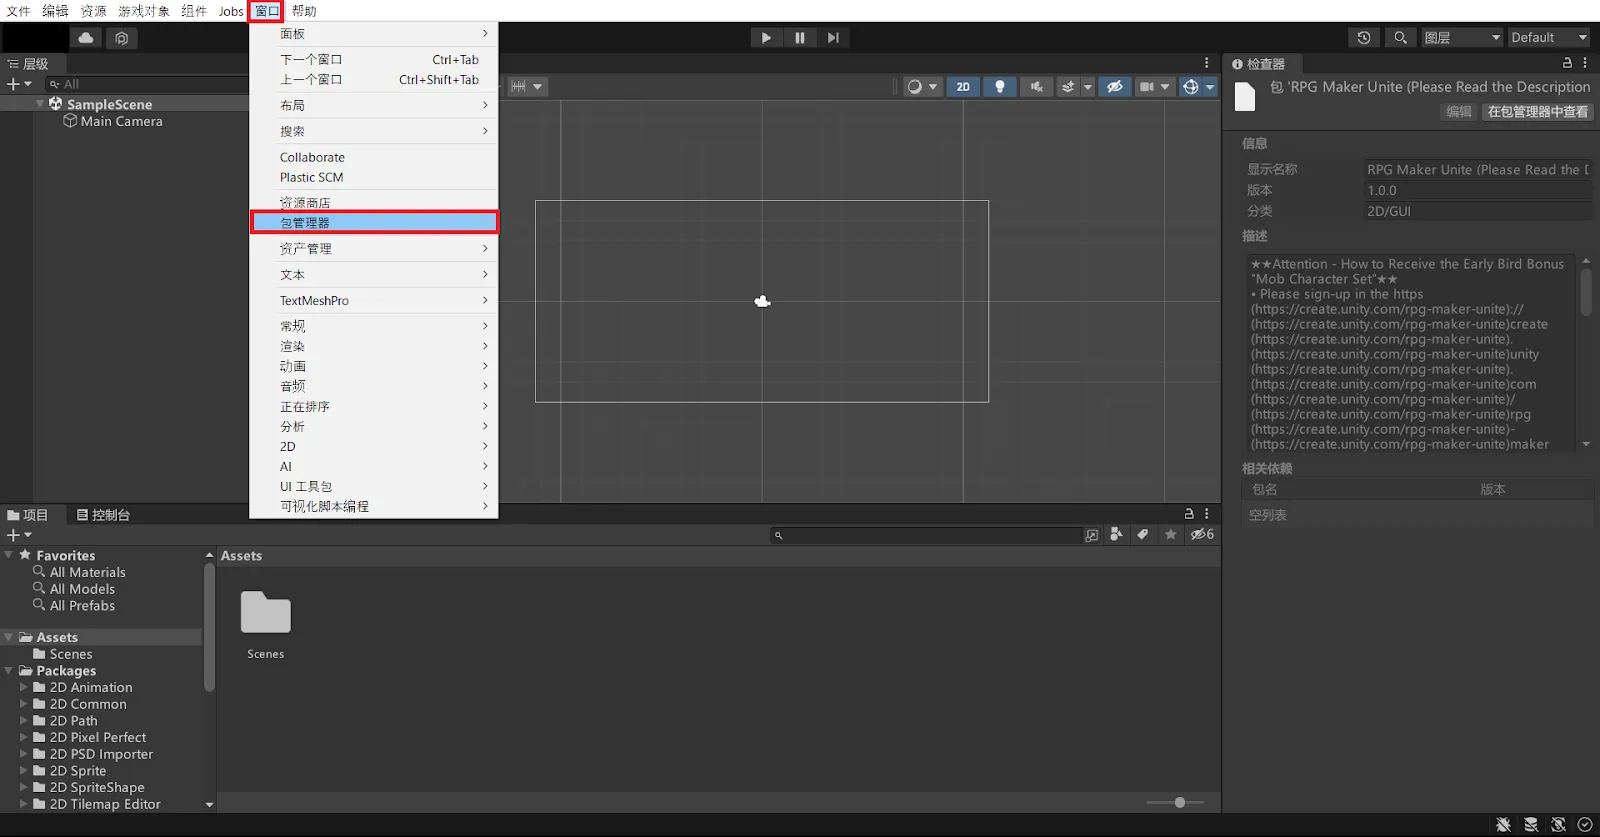
Task: Click the 在包管理器中查看 button
Action: click(x=1537, y=112)
